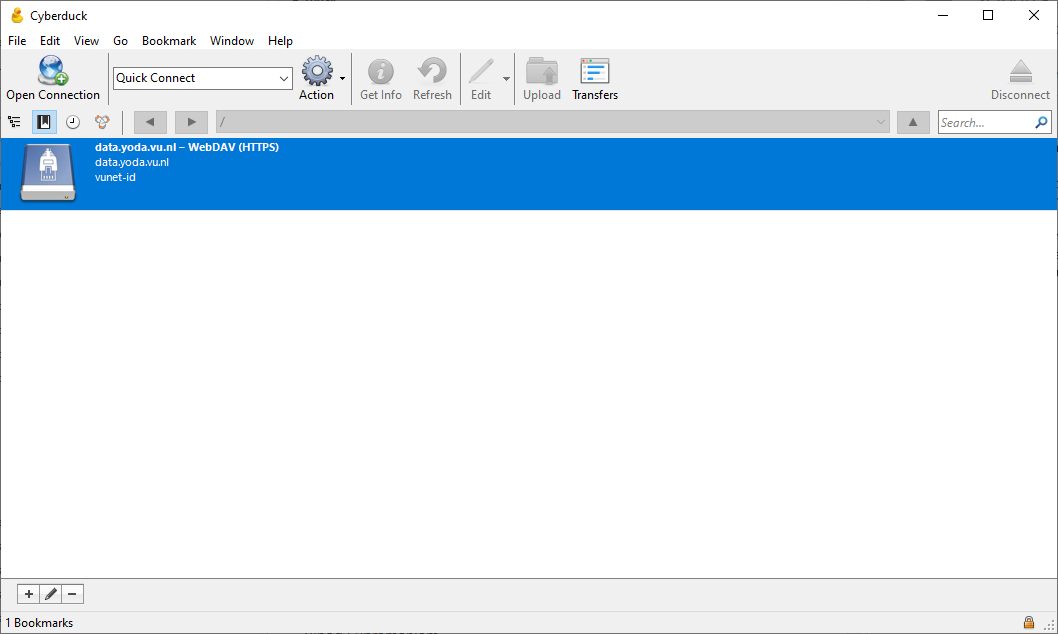Click the Disconnect eject icon
Screen dimensions: 1058x634
(1020, 72)
